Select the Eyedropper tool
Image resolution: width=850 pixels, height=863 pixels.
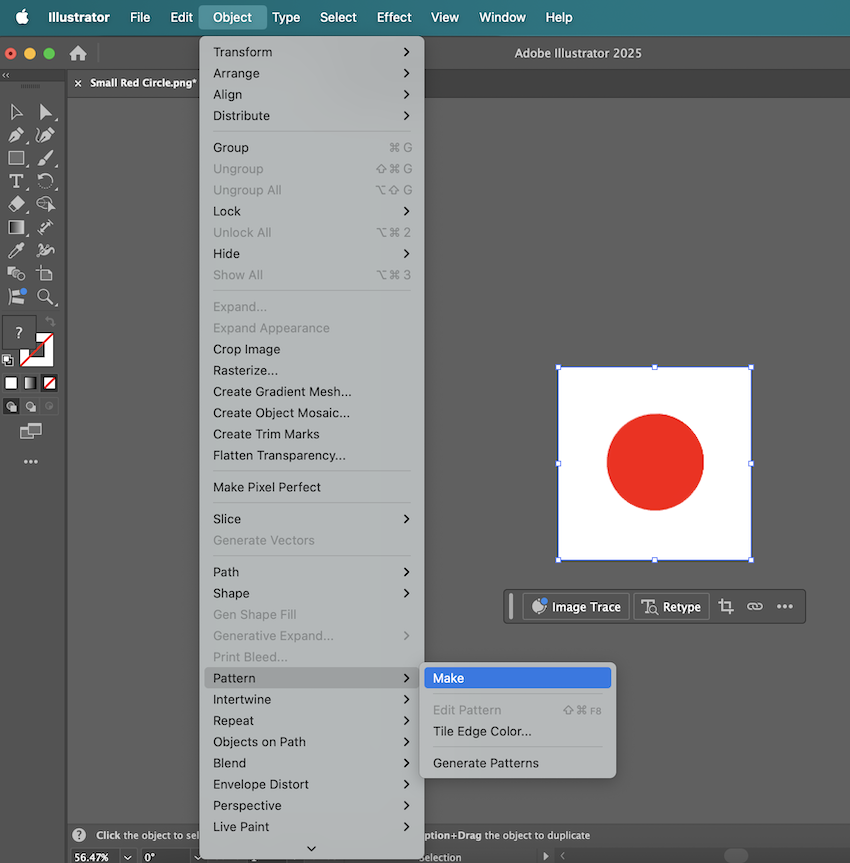(16, 249)
